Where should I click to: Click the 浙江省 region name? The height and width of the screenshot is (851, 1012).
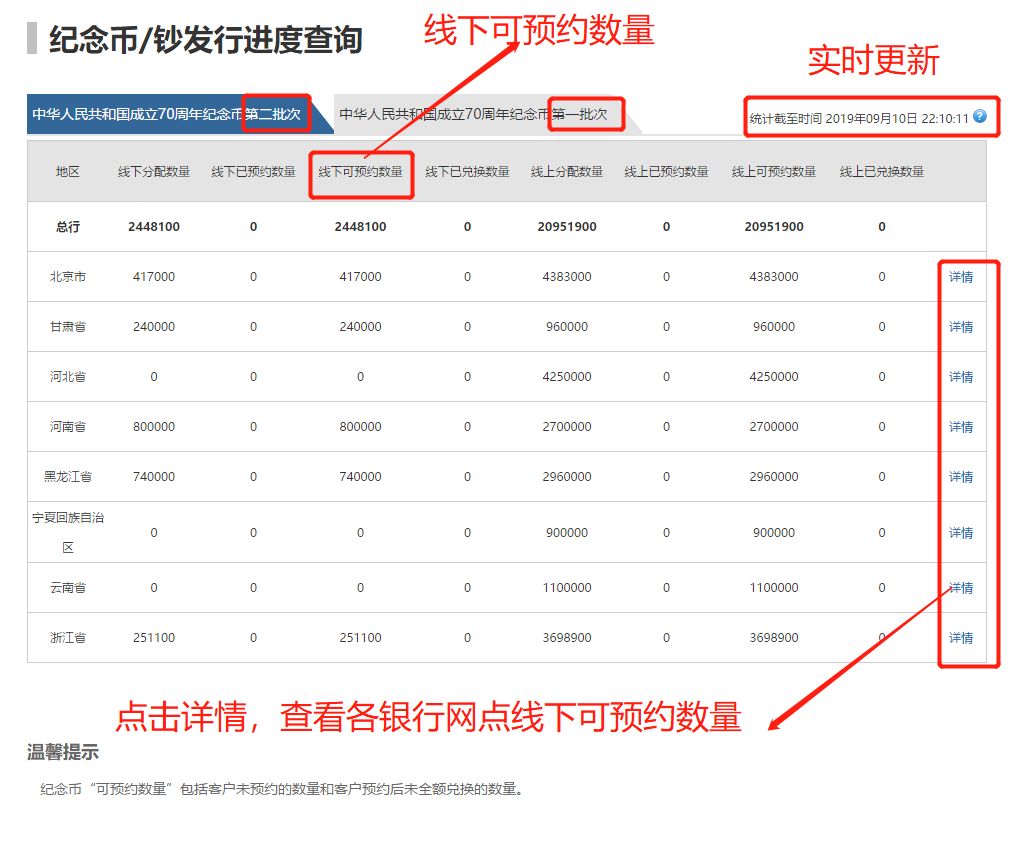pyautogui.click(x=68, y=638)
